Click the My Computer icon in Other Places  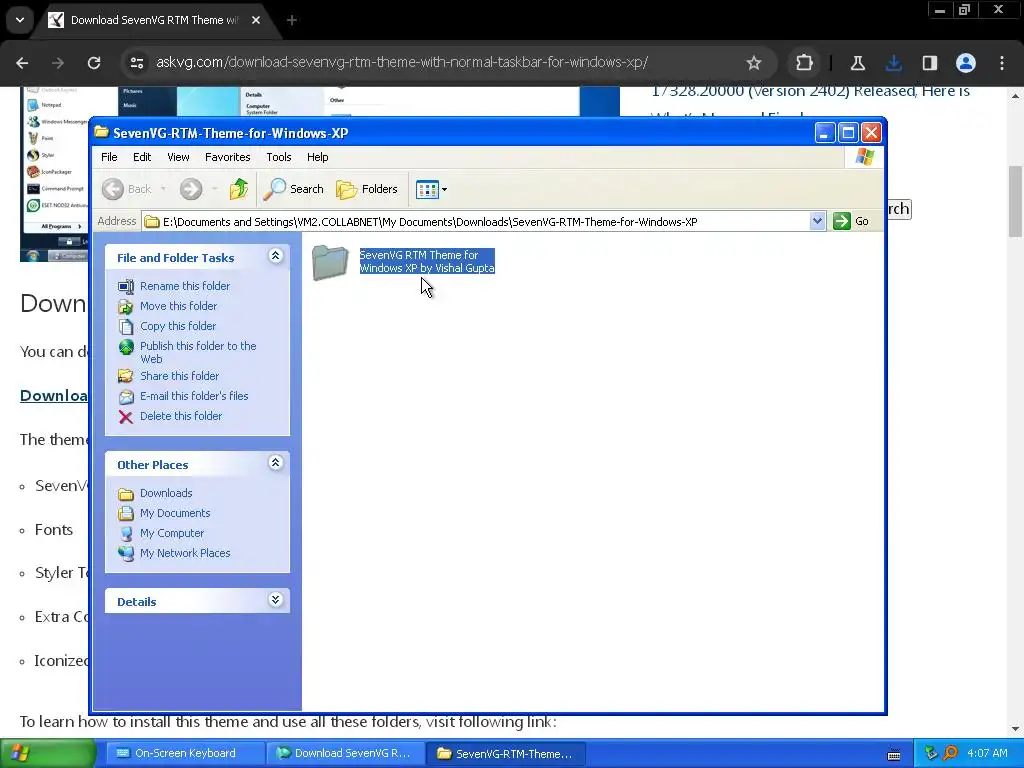tap(125, 534)
